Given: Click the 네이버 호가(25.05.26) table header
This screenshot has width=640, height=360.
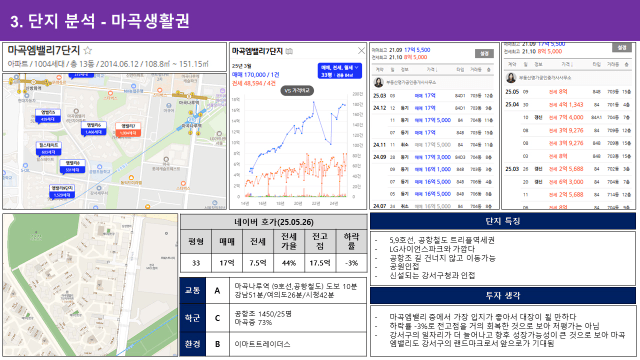Looking at the screenshot, I should pyautogui.click(x=274, y=222).
